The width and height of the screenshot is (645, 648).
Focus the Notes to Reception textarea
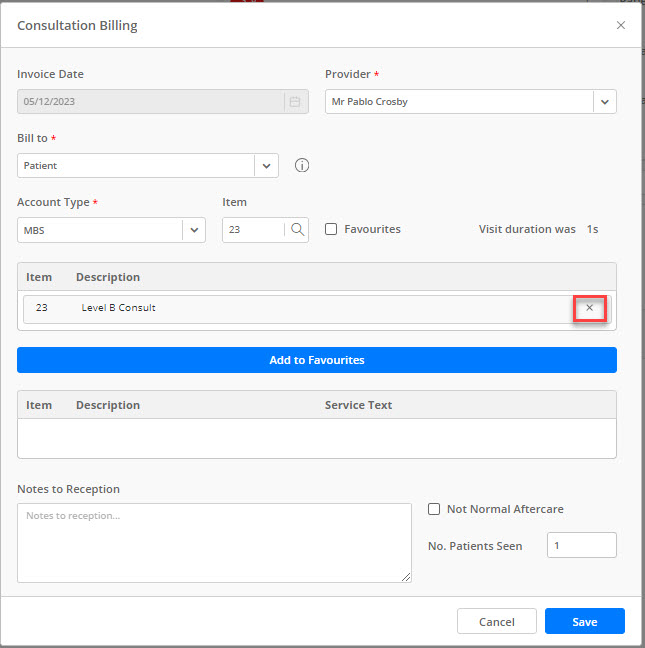pyautogui.click(x=214, y=543)
